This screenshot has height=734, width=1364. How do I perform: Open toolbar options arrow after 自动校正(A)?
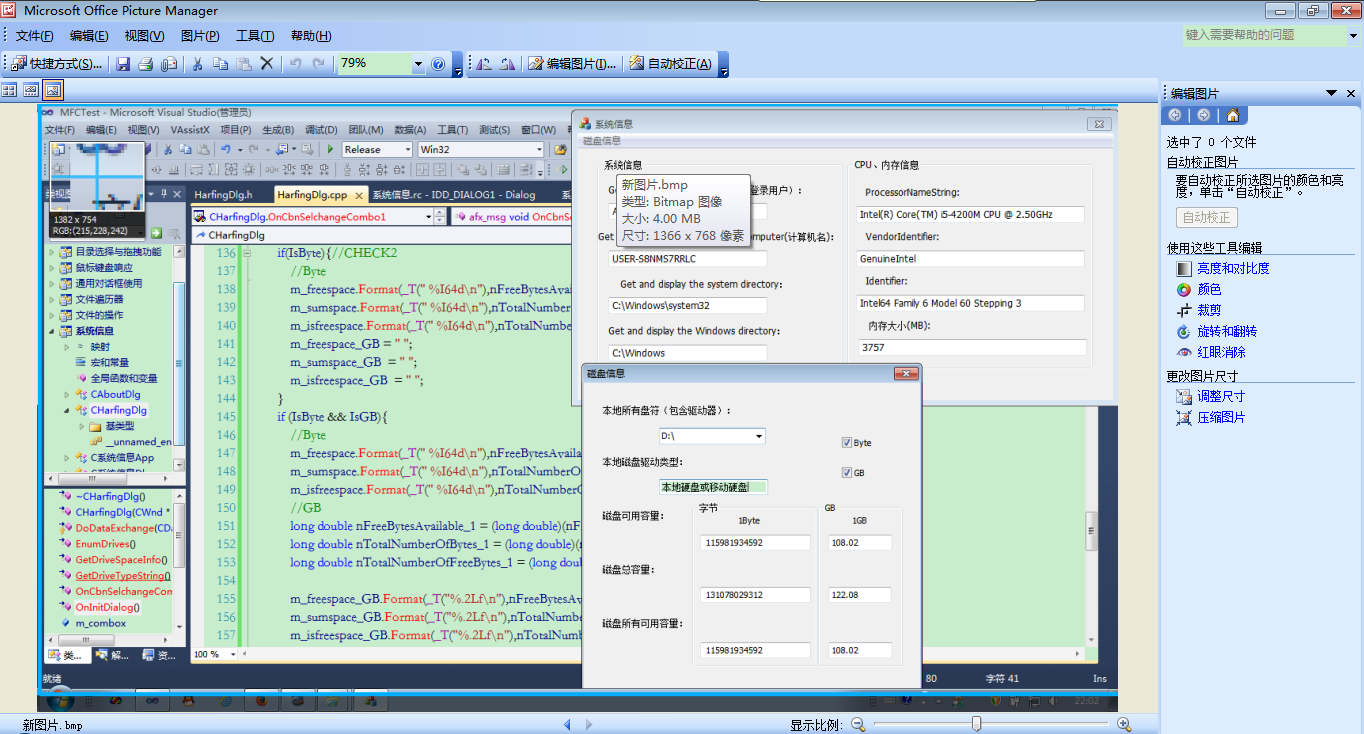click(723, 66)
